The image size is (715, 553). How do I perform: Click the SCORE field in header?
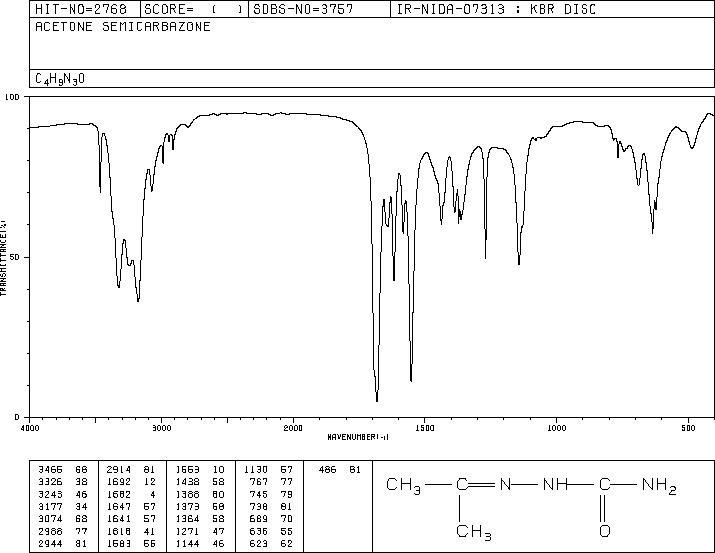[194, 9]
